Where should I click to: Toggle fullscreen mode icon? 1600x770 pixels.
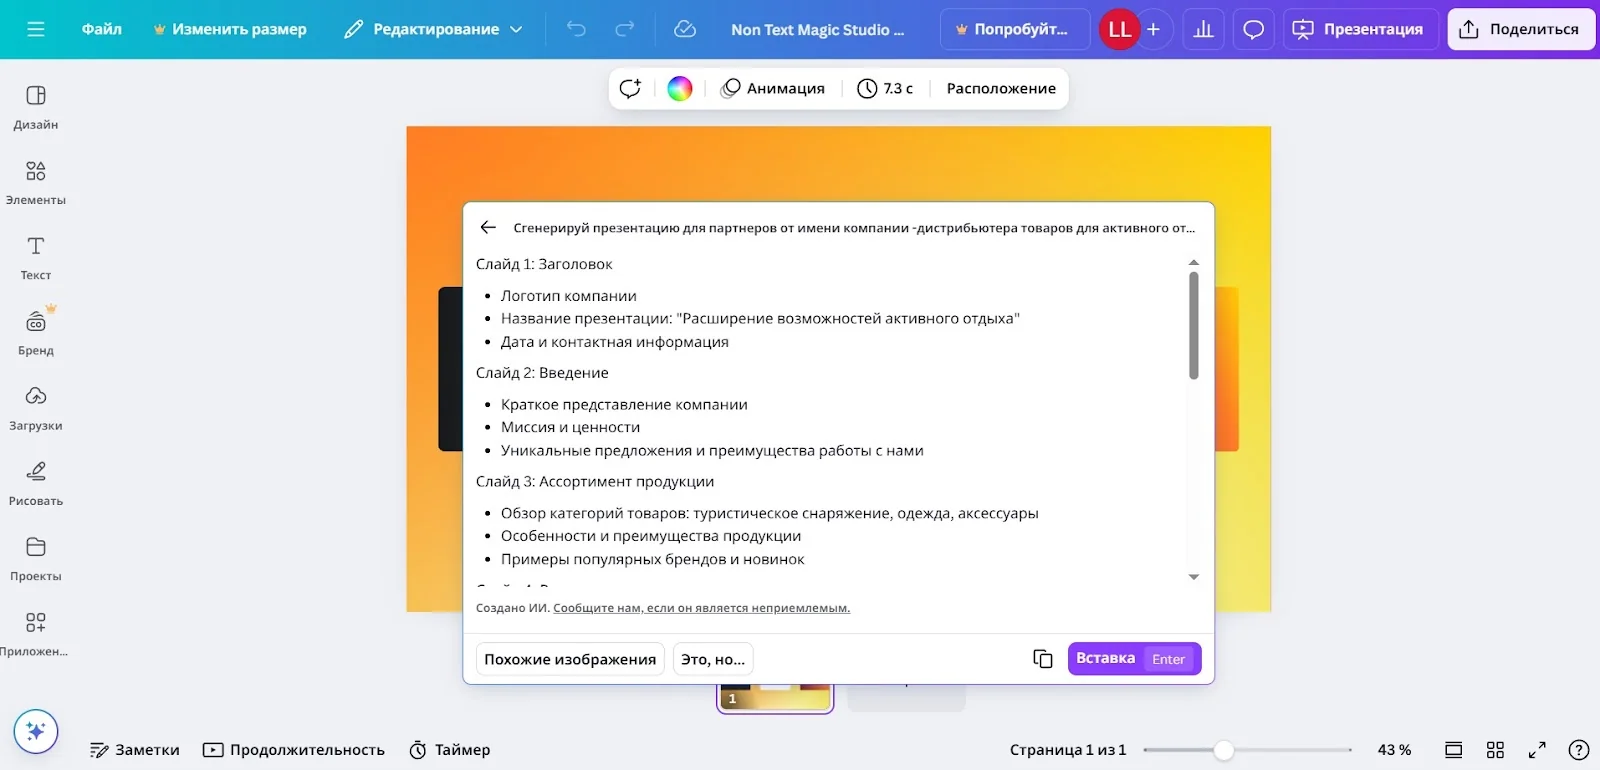[x=1538, y=750]
